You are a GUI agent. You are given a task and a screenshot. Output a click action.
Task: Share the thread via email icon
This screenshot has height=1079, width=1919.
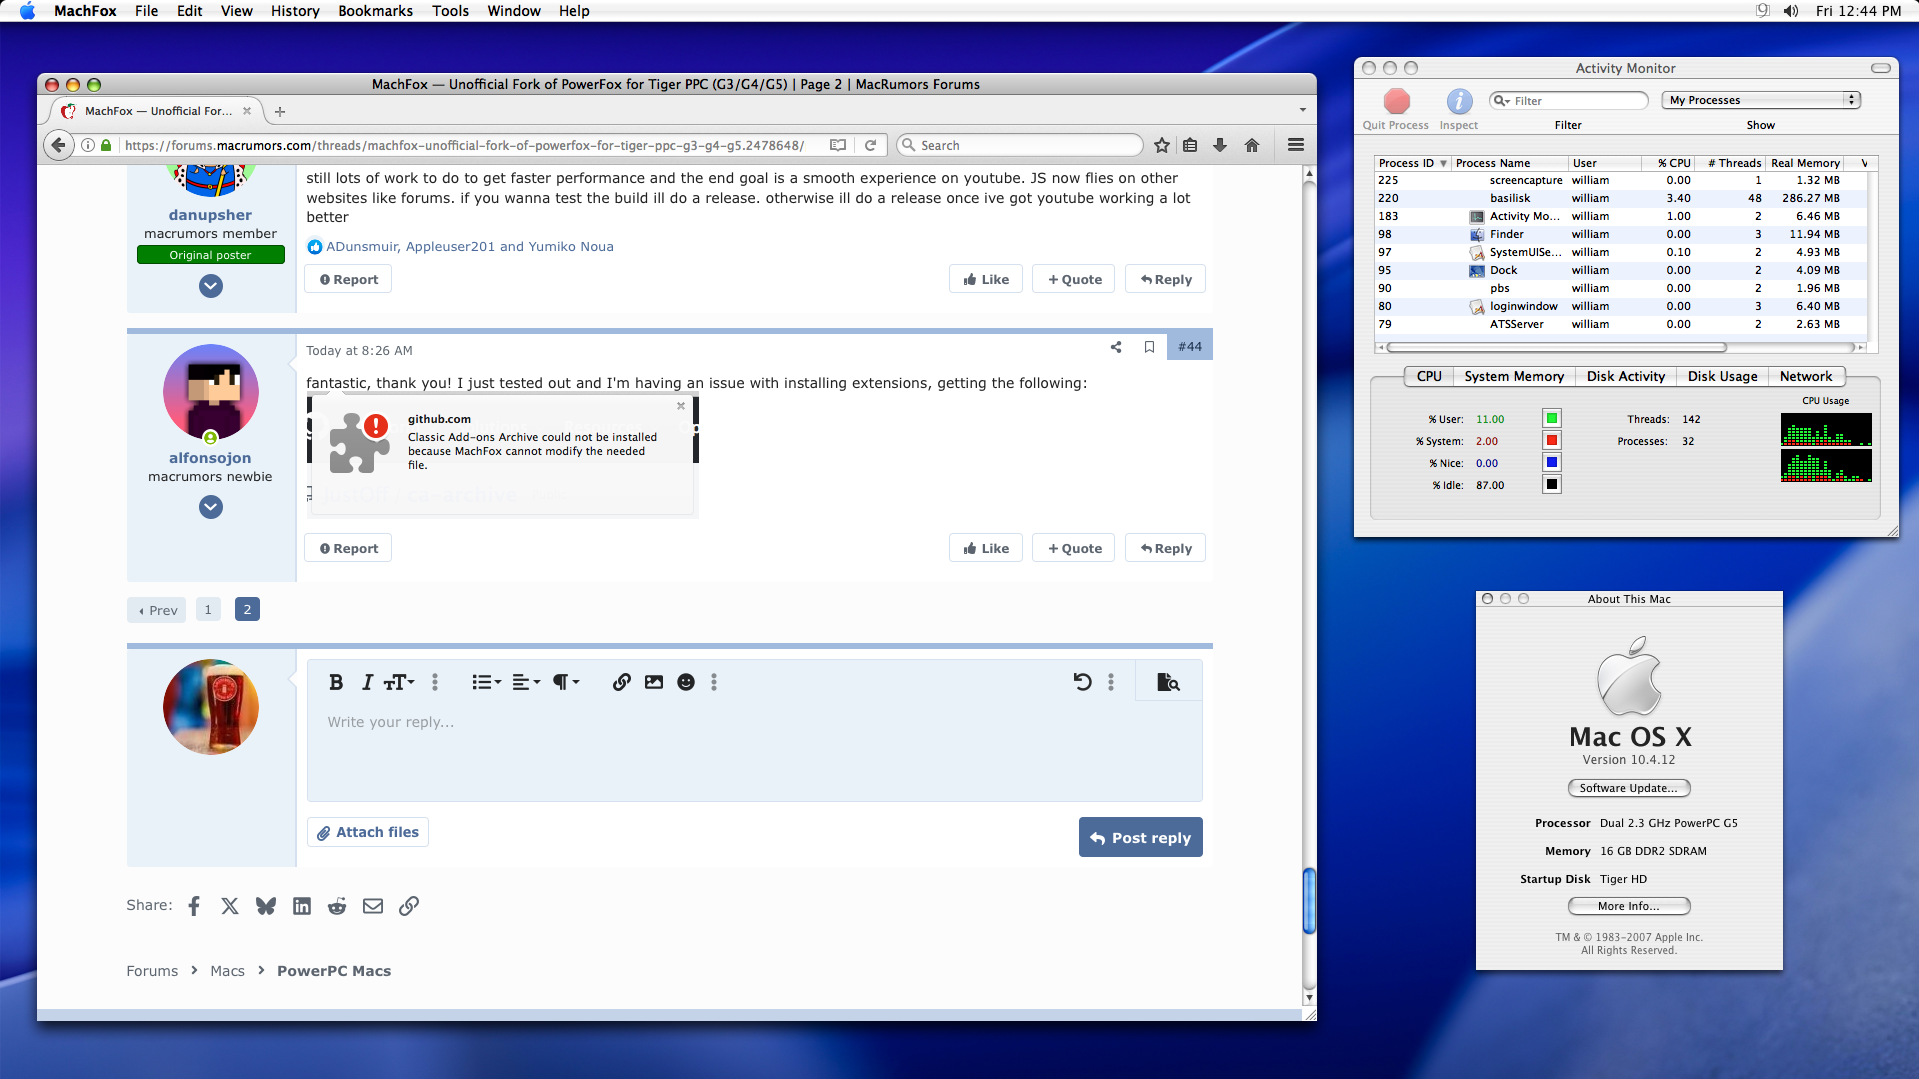373,906
